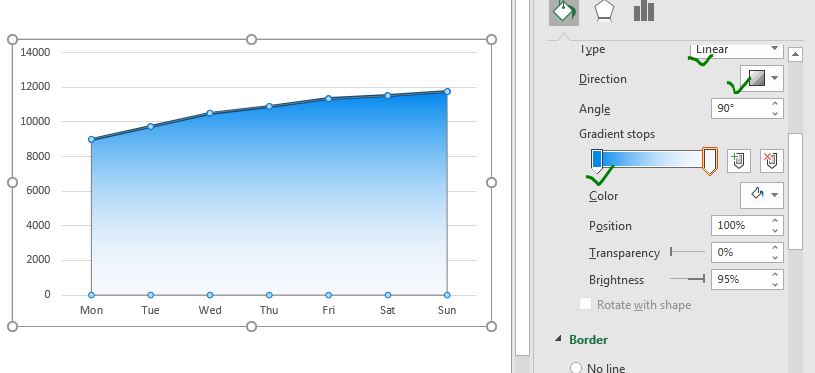Increase the Angle value with up arrow
This screenshot has height=373, width=815.
point(775,104)
